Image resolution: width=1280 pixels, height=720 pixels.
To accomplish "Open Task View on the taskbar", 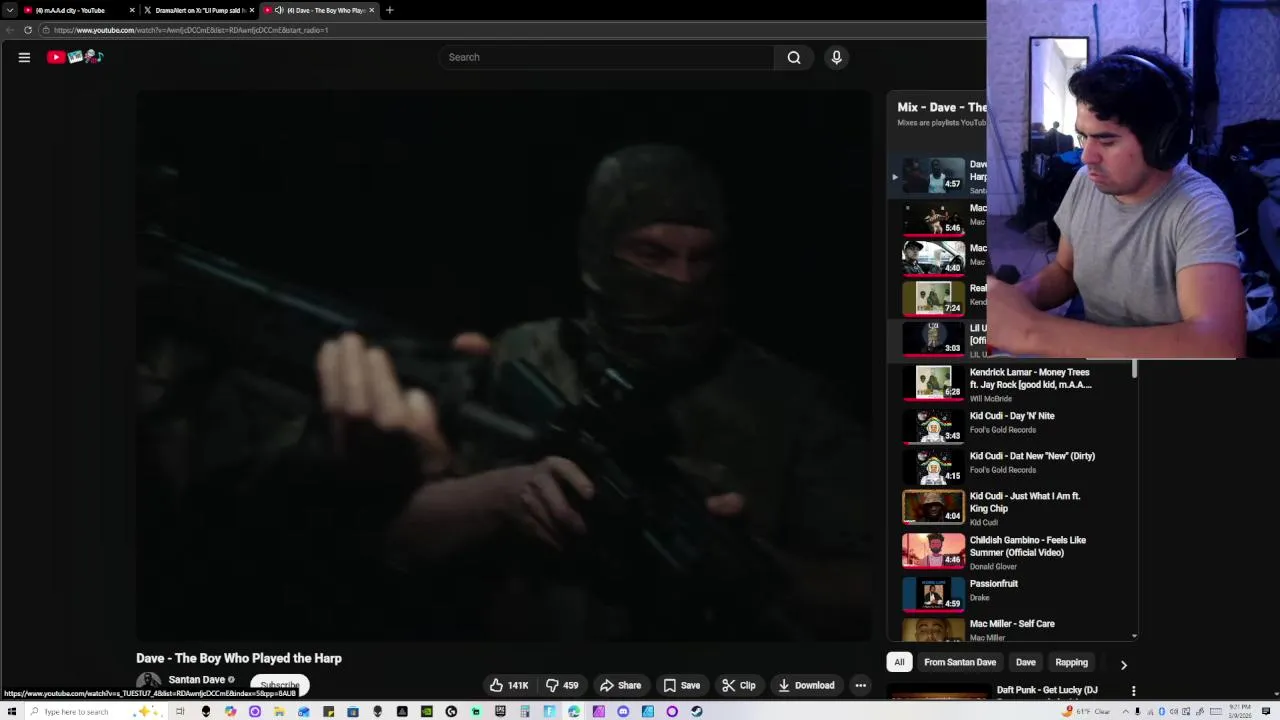I will pyautogui.click(x=180, y=711).
